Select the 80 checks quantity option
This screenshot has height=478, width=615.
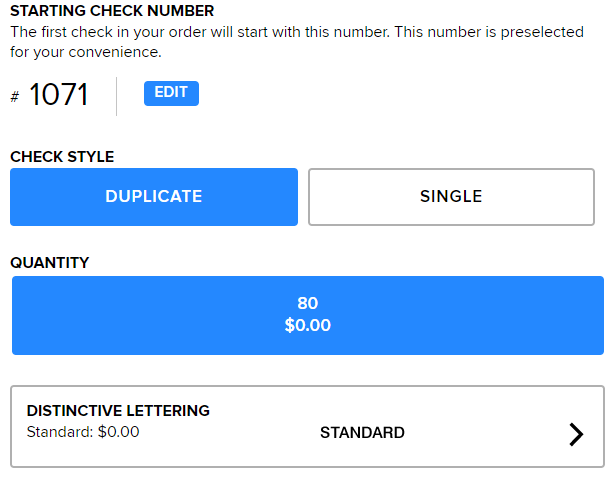click(x=308, y=315)
